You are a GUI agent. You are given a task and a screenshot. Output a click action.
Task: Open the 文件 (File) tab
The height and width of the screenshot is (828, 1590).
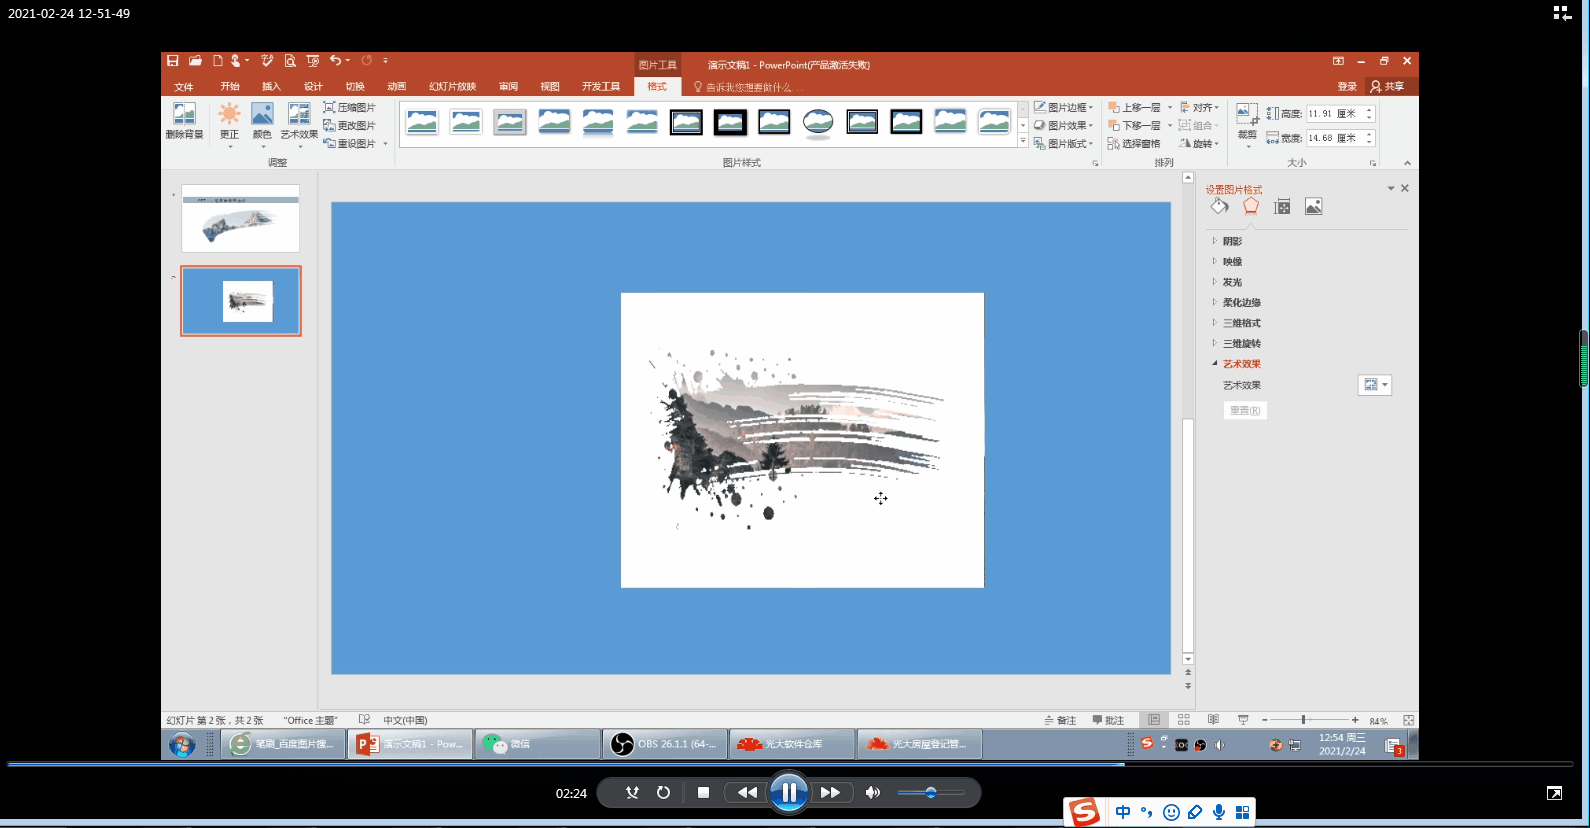point(184,87)
